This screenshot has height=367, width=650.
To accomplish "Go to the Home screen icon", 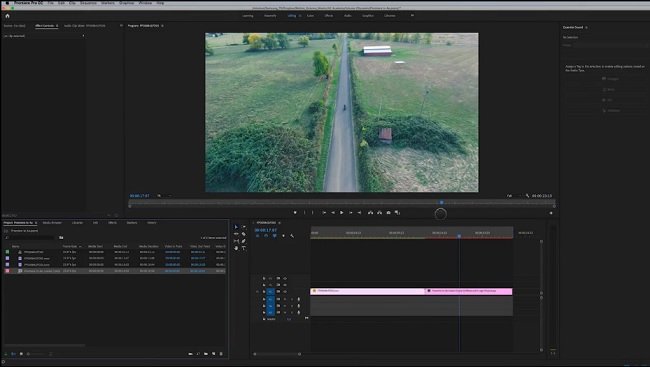I will [x=7, y=16].
